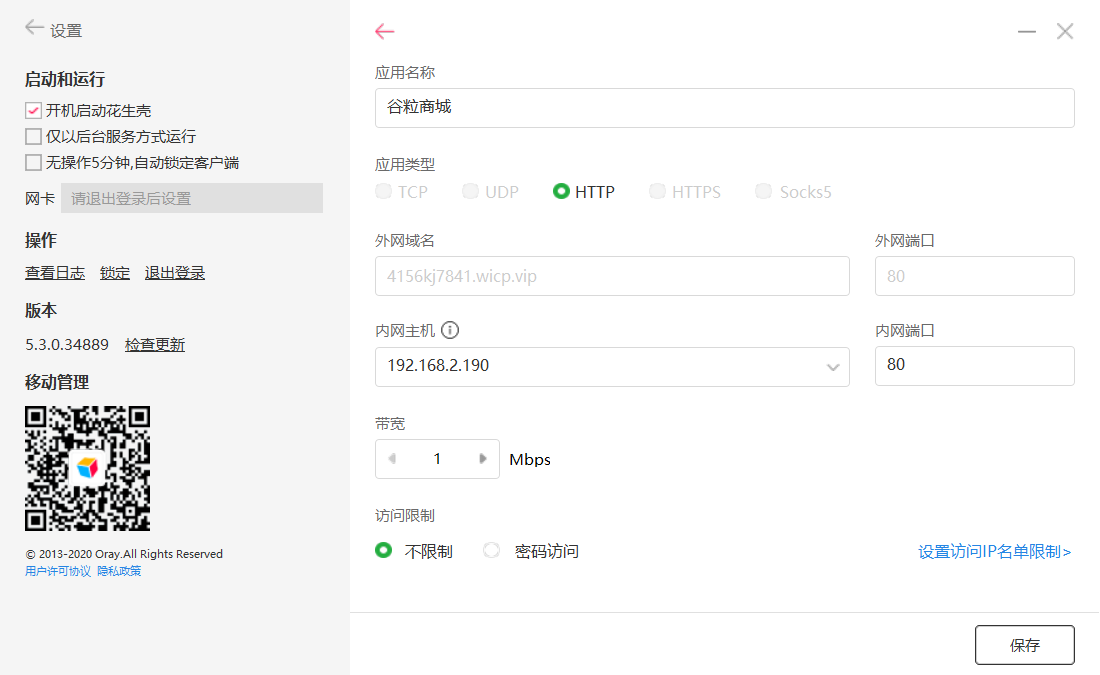Click the 设置 title text
The image size is (1100, 675).
[66, 31]
